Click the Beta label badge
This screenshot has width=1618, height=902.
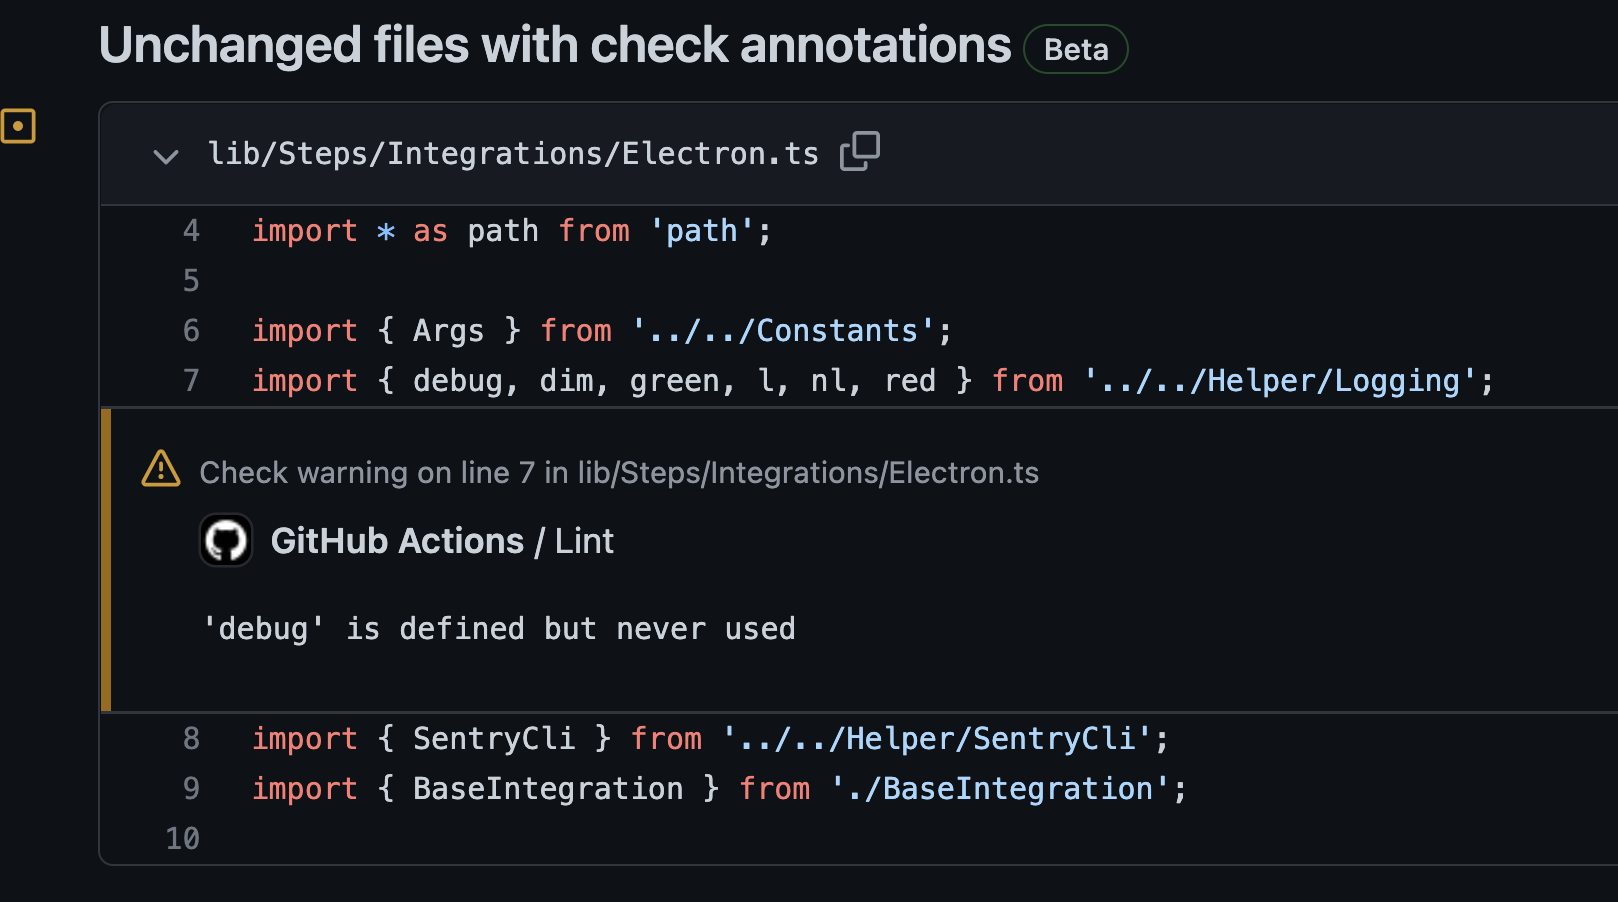(x=1076, y=49)
